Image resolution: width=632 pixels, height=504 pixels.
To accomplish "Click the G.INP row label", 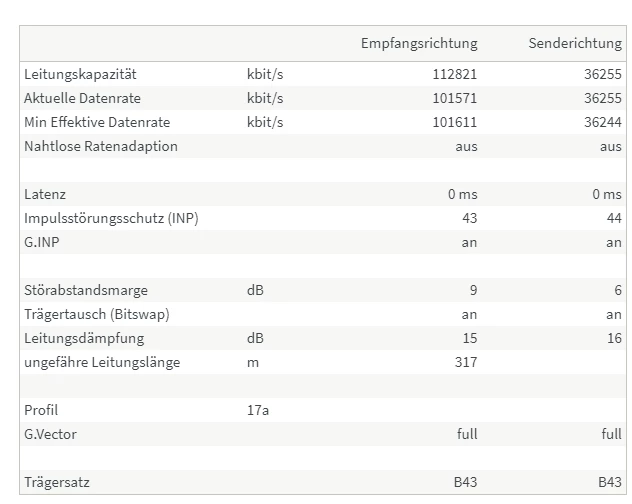I will (x=43, y=242).
